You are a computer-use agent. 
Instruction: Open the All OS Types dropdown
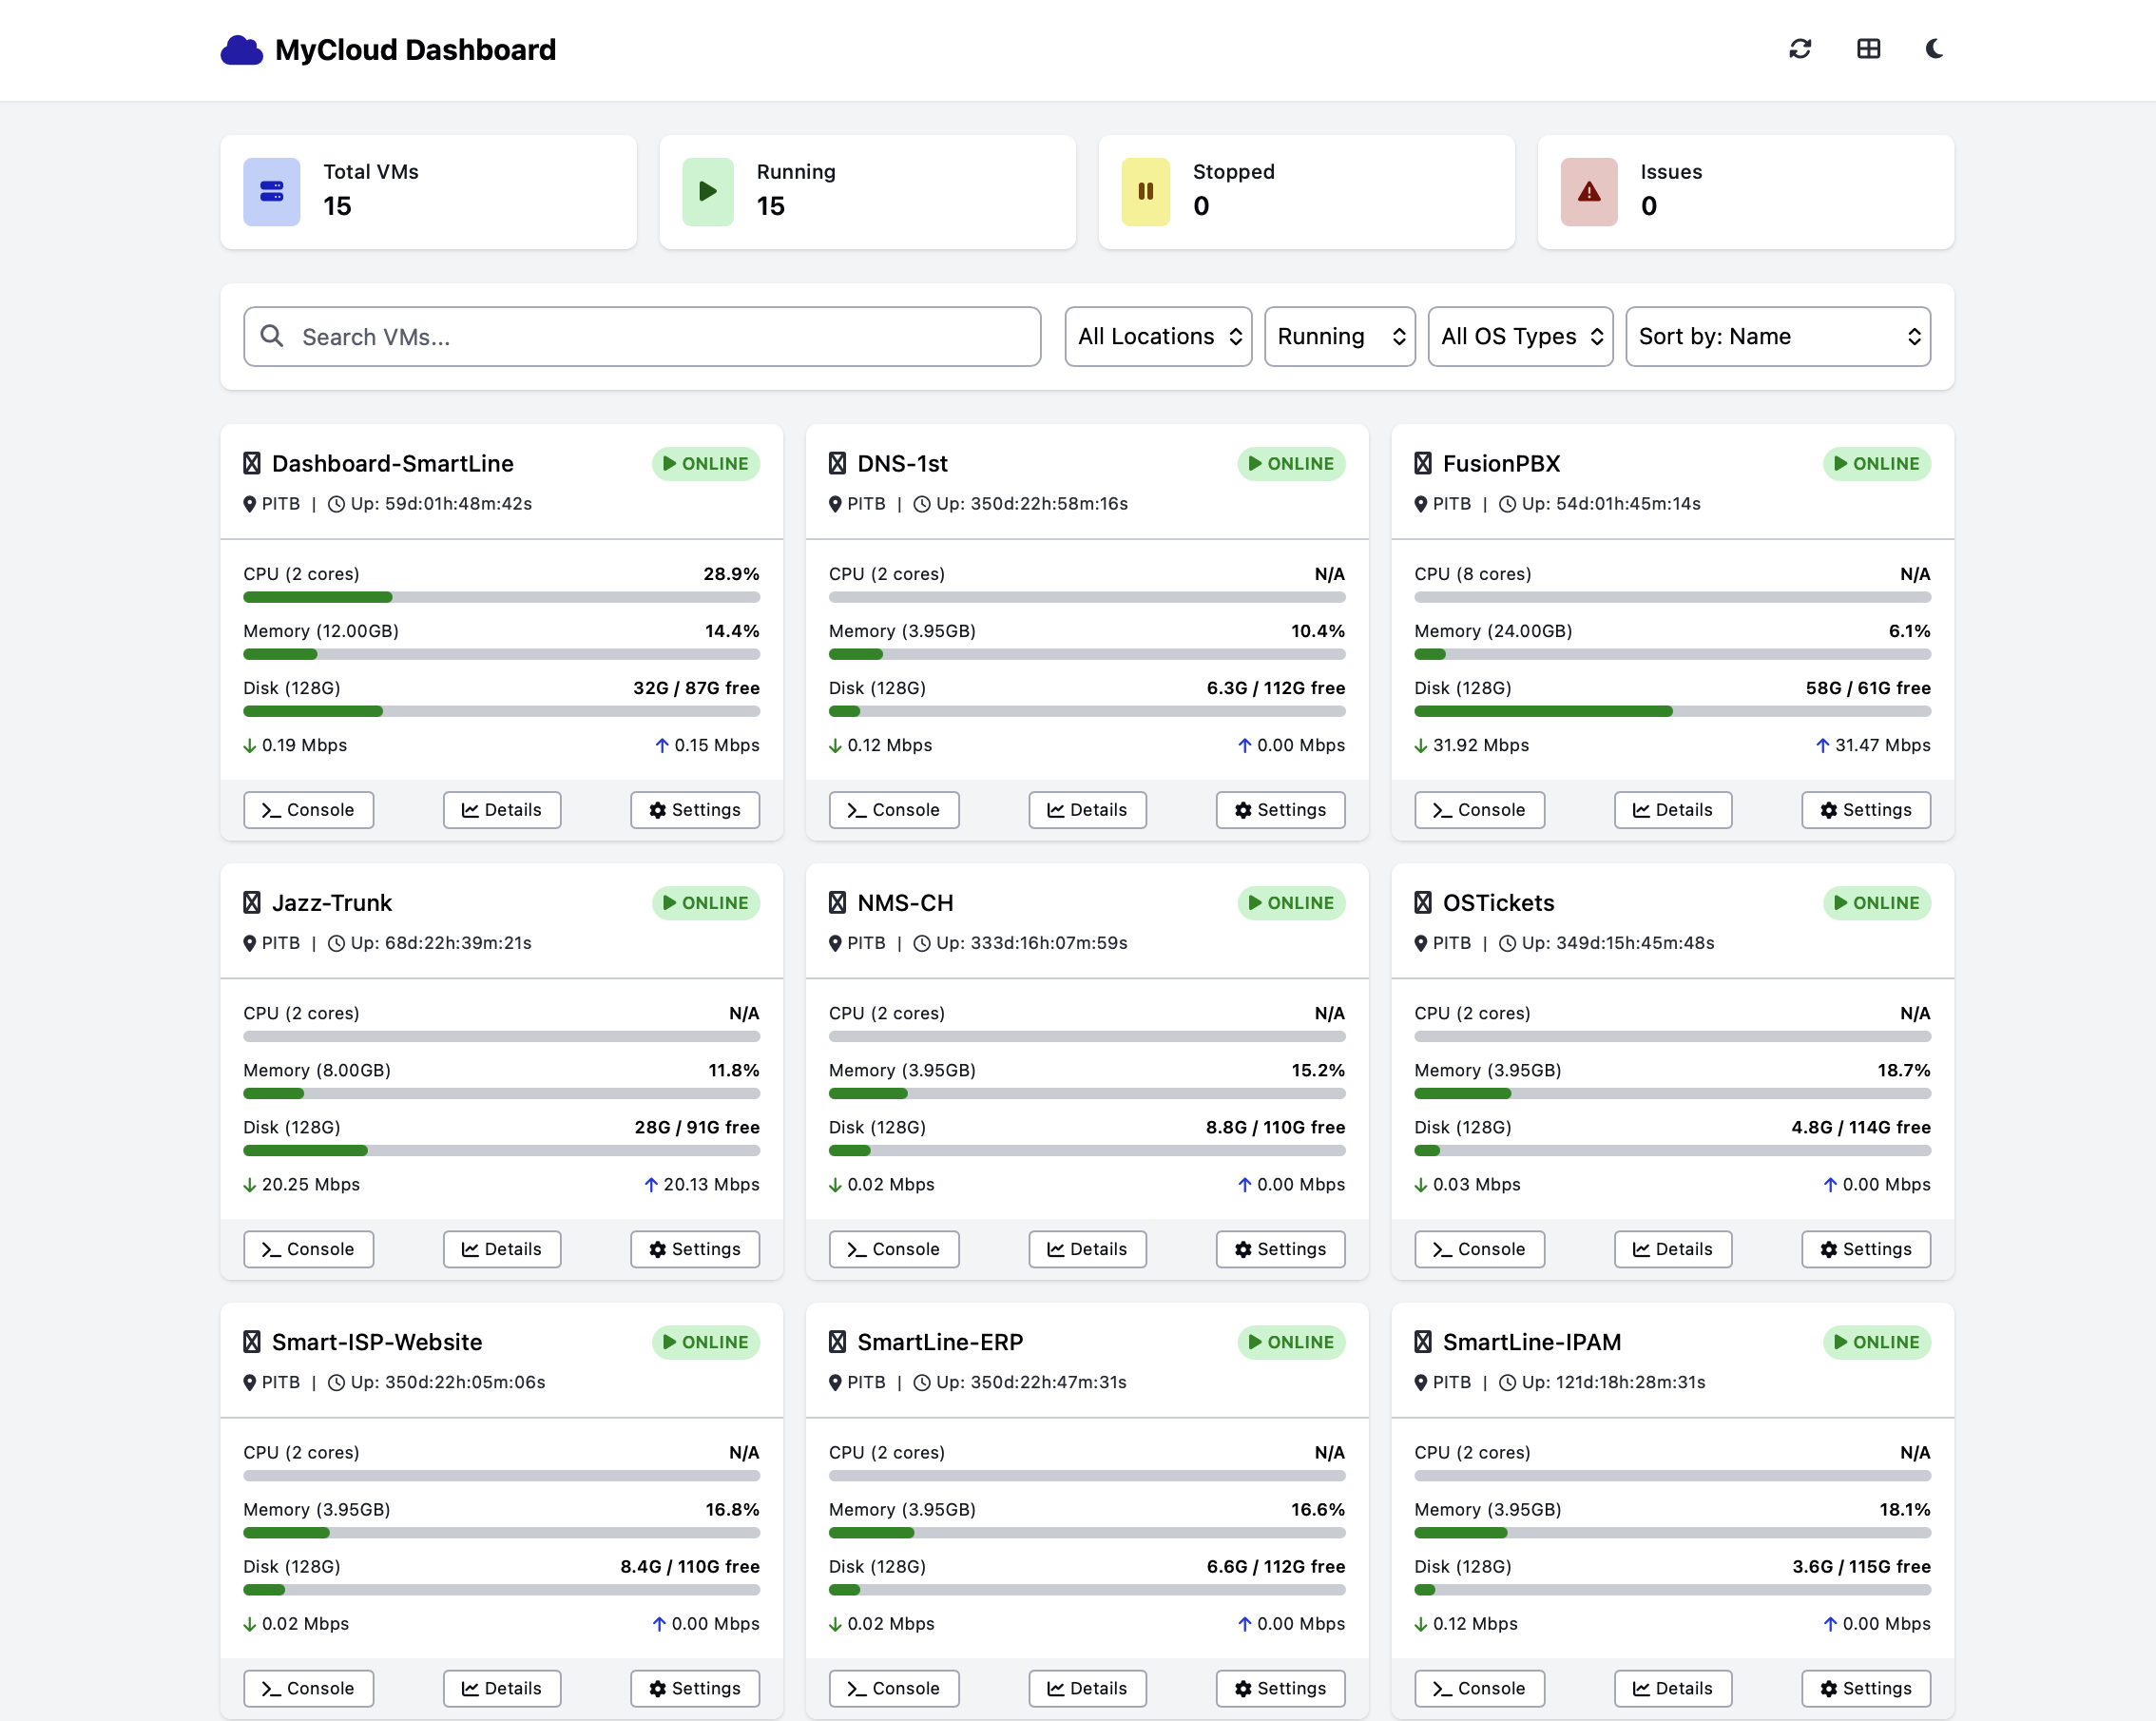[x=1520, y=336]
